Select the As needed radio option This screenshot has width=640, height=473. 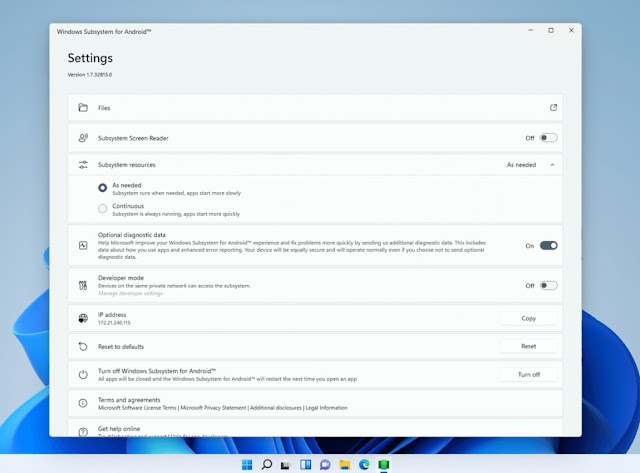pyautogui.click(x=102, y=188)
